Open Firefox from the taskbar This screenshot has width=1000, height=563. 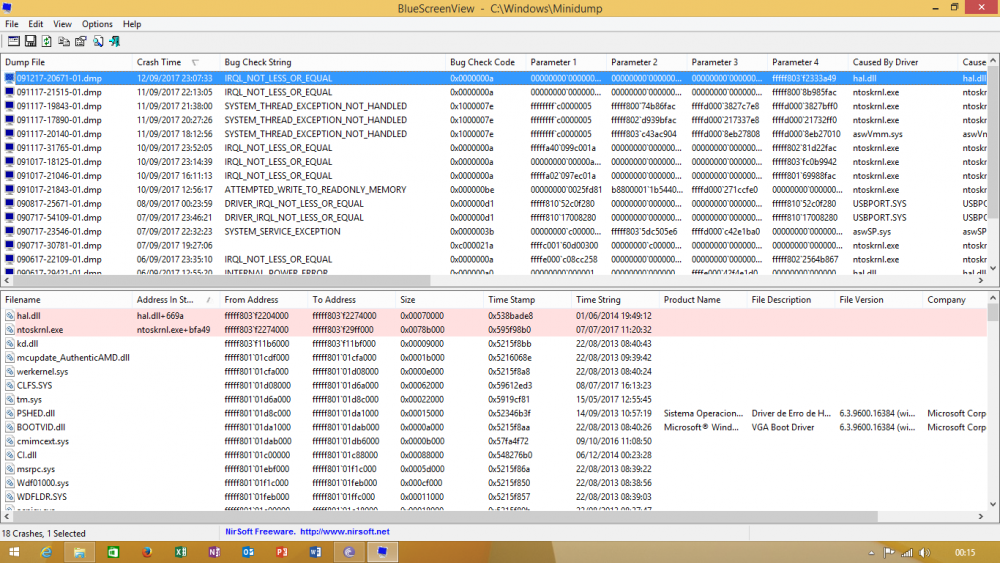coord(147,552)
